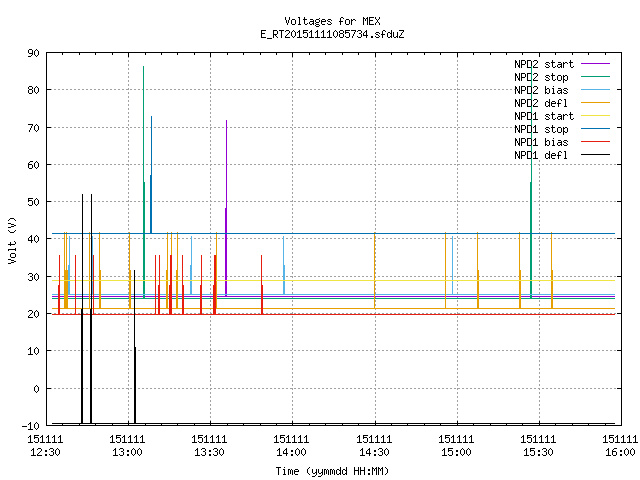Click the light blue NPD2 bias legend line
The image size is (640, 480).
coord(595,89)
